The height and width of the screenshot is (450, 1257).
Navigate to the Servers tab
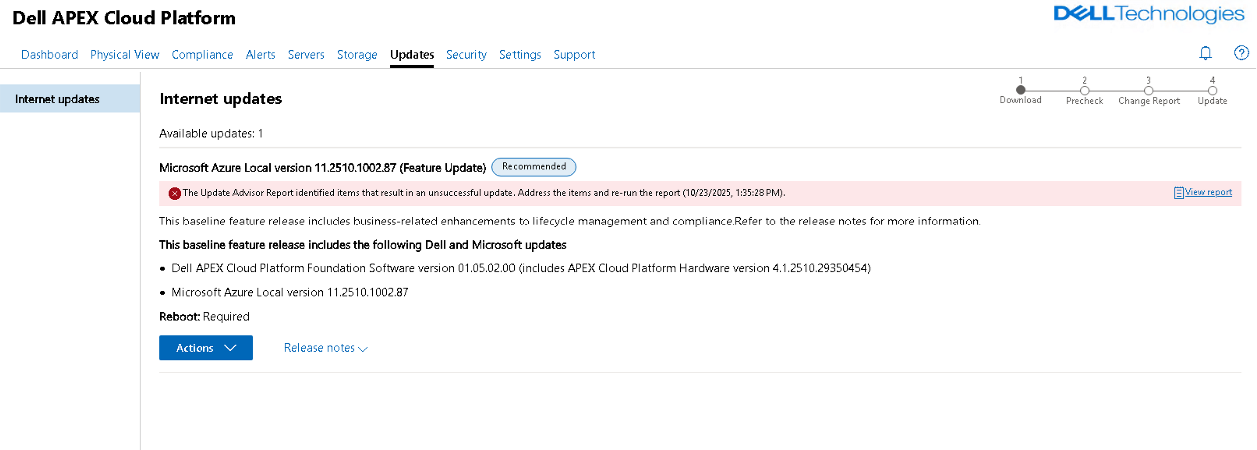pos(306,55)
